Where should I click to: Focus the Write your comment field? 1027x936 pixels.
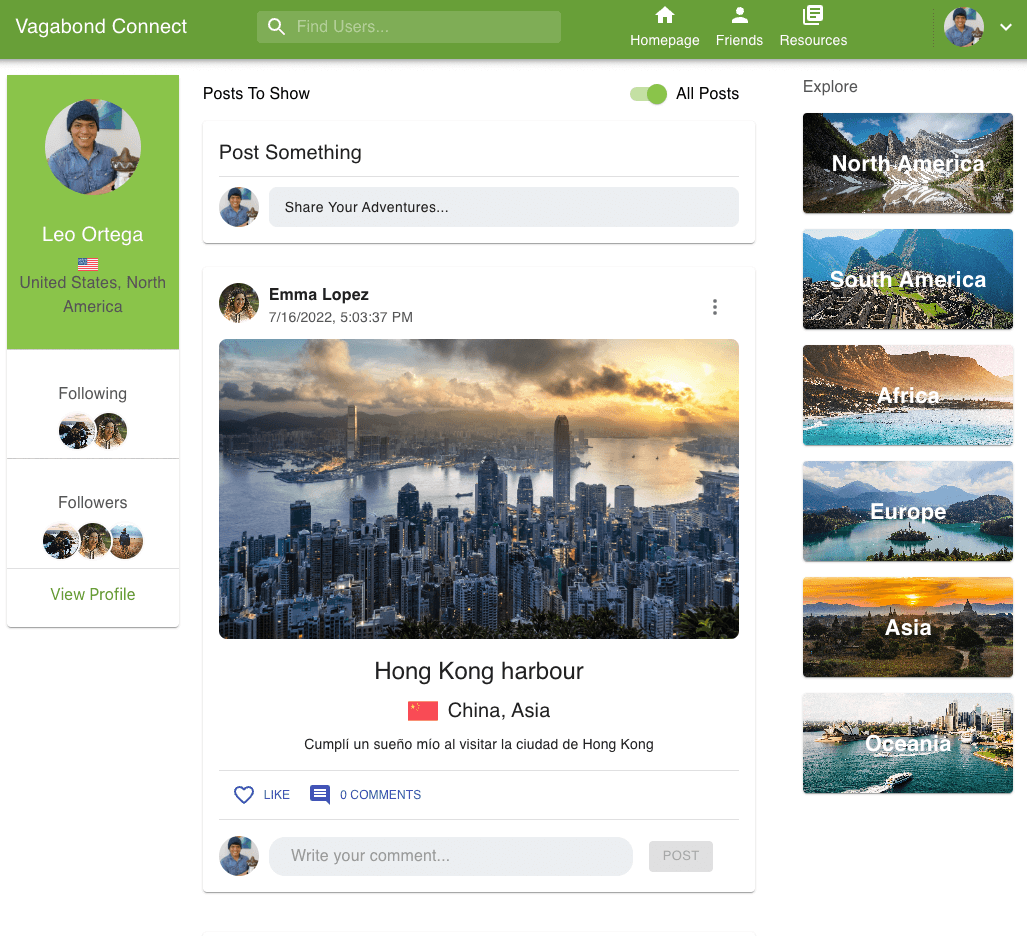(451, 856)
